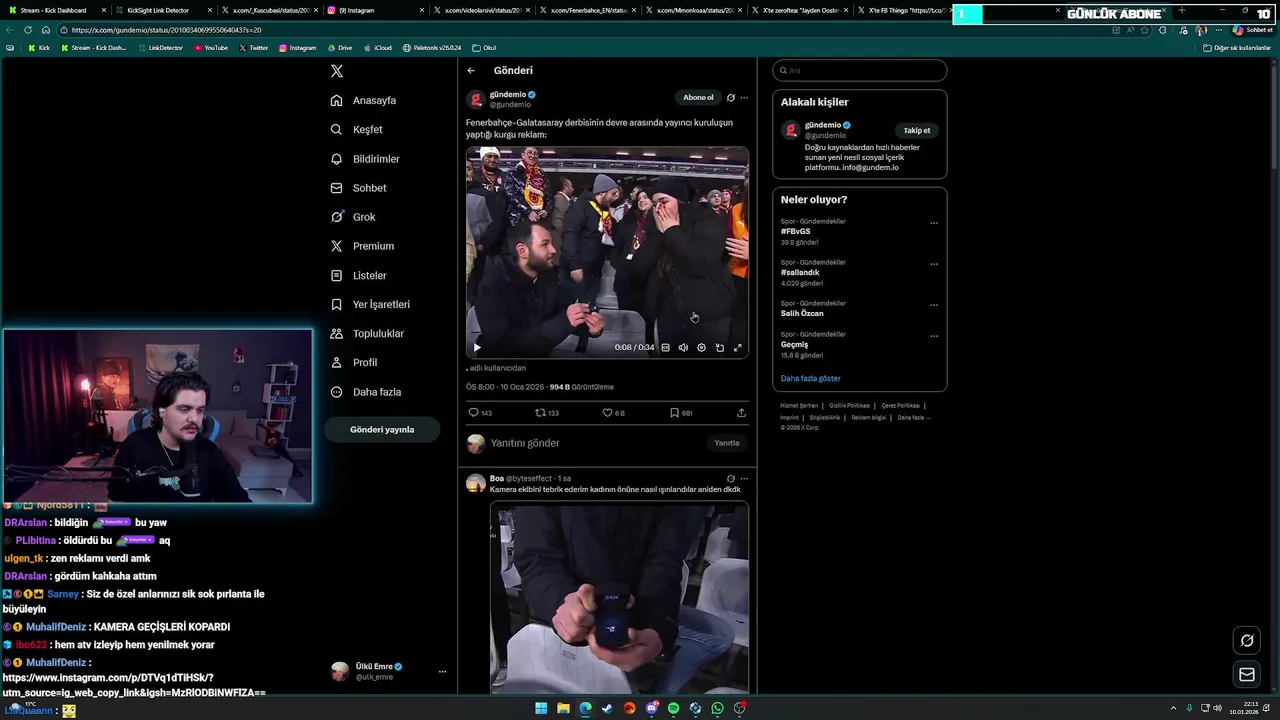
Task: Open Sohbet messages
Action: coord(358,188)
